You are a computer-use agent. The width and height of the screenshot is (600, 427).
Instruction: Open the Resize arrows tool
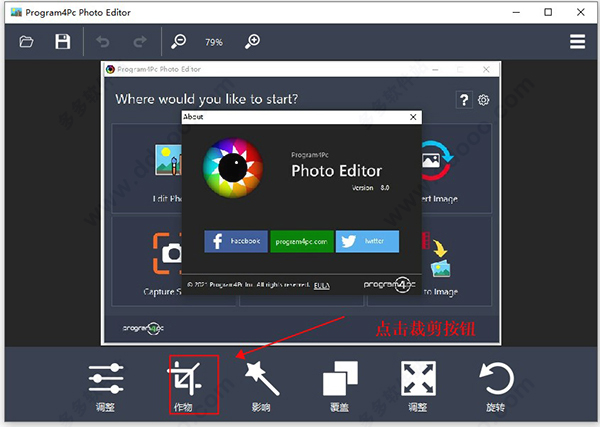click(x=418, y=387)
